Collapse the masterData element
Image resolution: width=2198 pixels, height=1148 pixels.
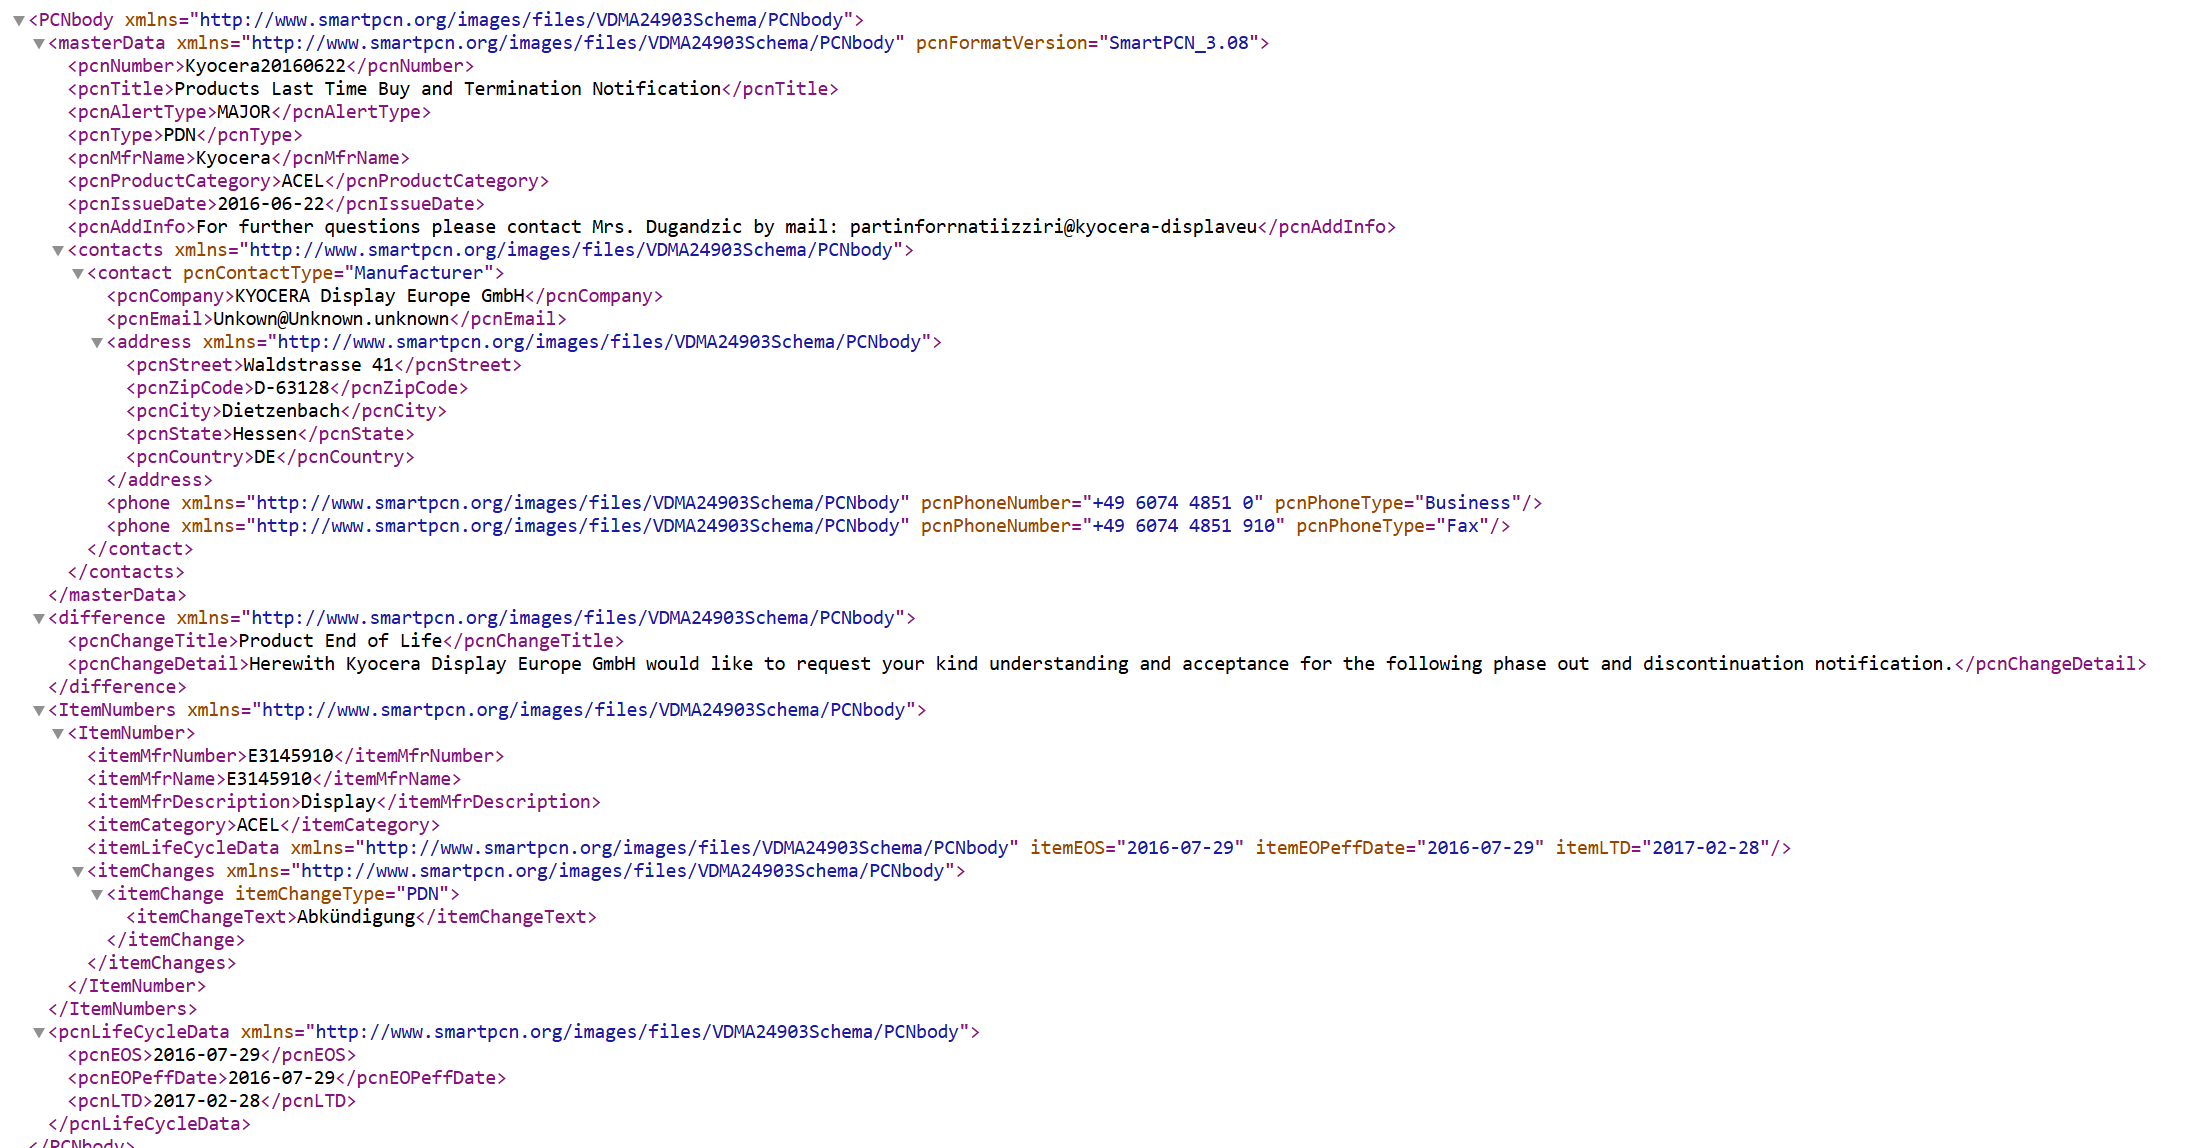tap(38, 43)
